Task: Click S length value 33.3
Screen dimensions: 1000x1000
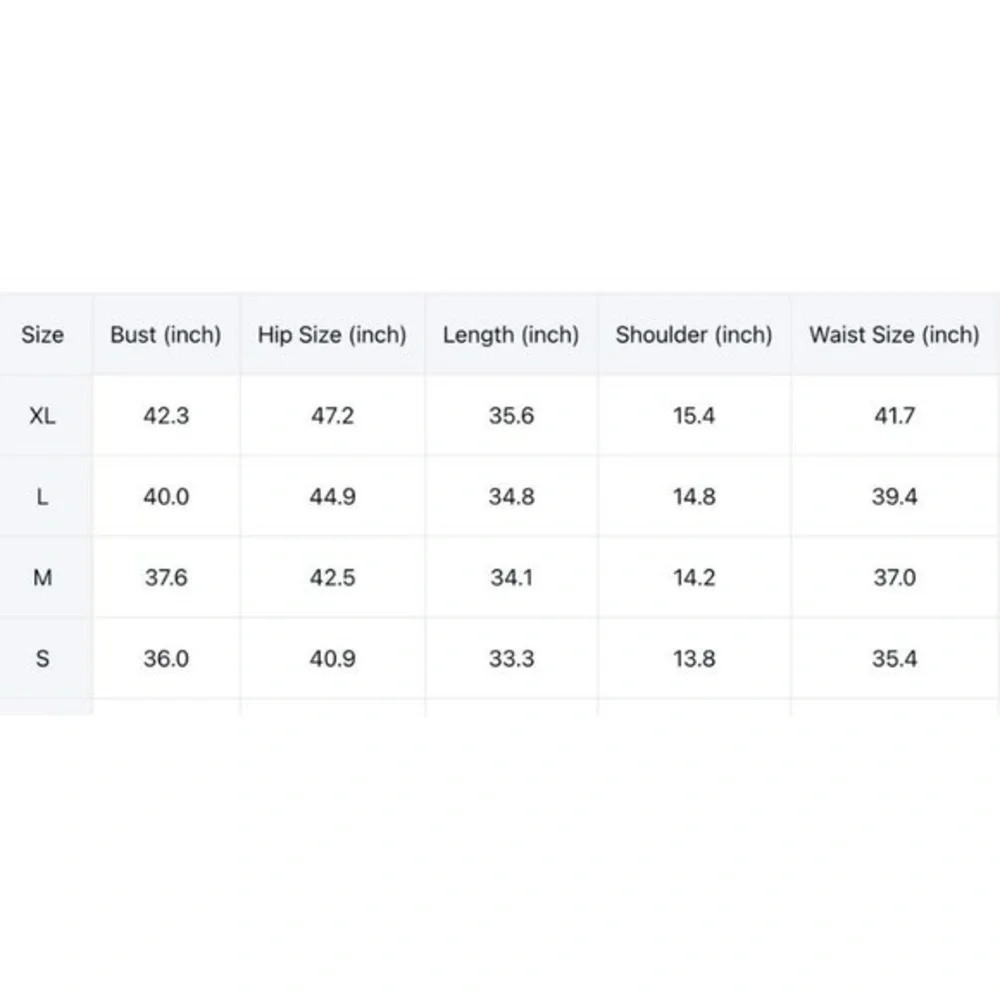Action: coord(511,659)
